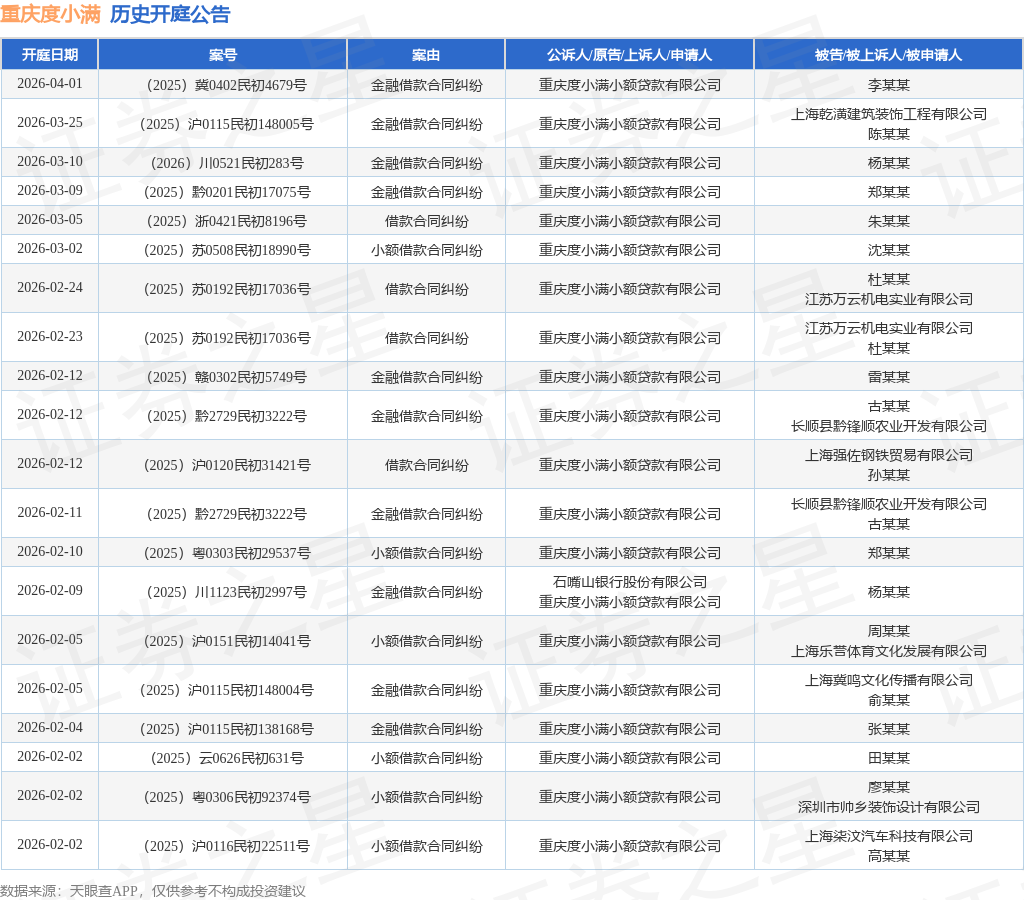This screenshot has width=1024, height=900.
Task: Click the 数据来源 footer note
Action: click(153, 891)
